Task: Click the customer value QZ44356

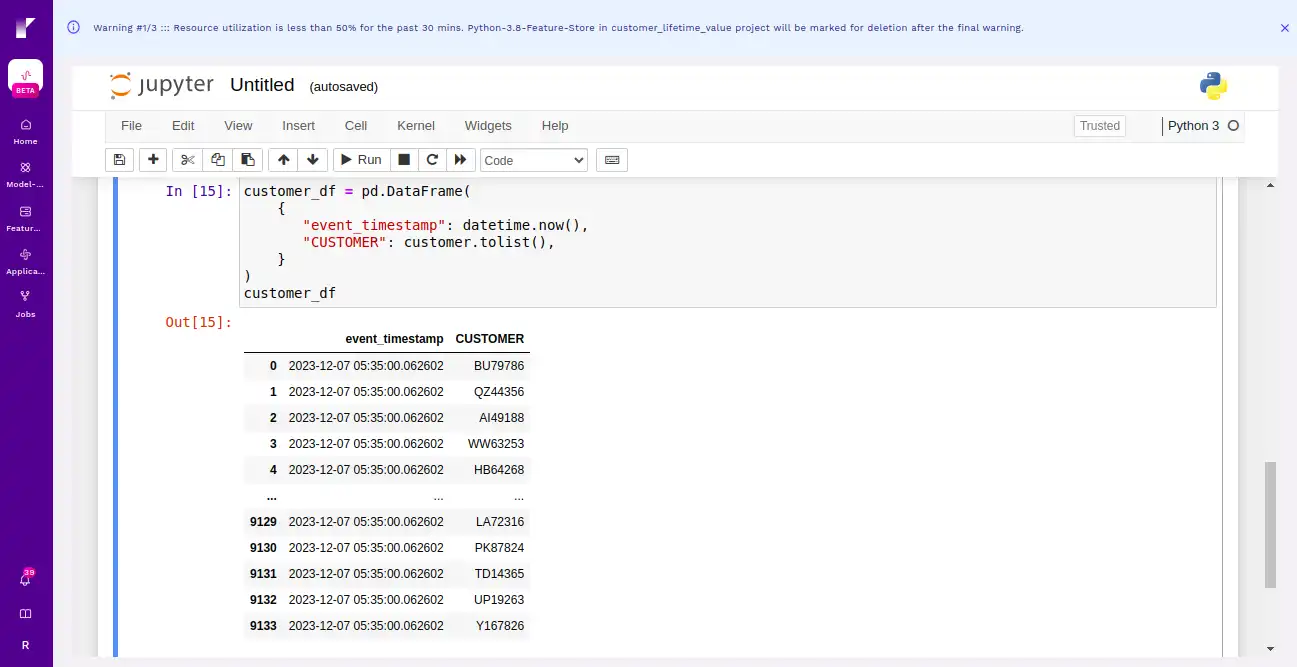Action: (499, 392)
